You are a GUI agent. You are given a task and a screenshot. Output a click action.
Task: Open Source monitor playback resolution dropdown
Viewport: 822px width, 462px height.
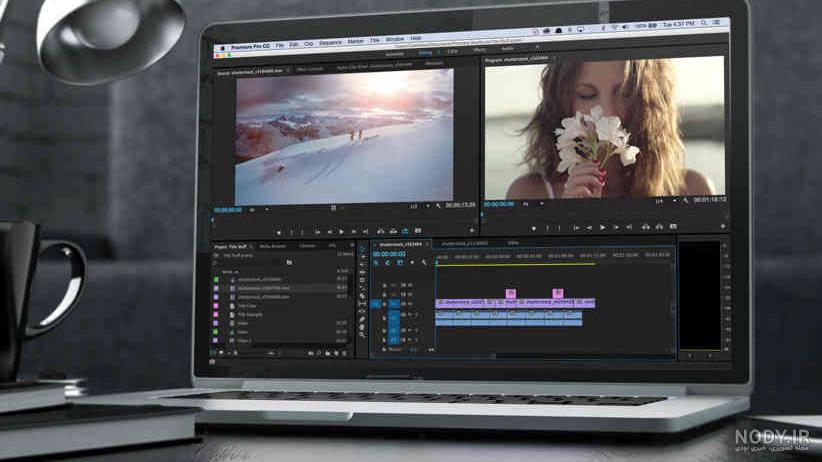[419, 206]
